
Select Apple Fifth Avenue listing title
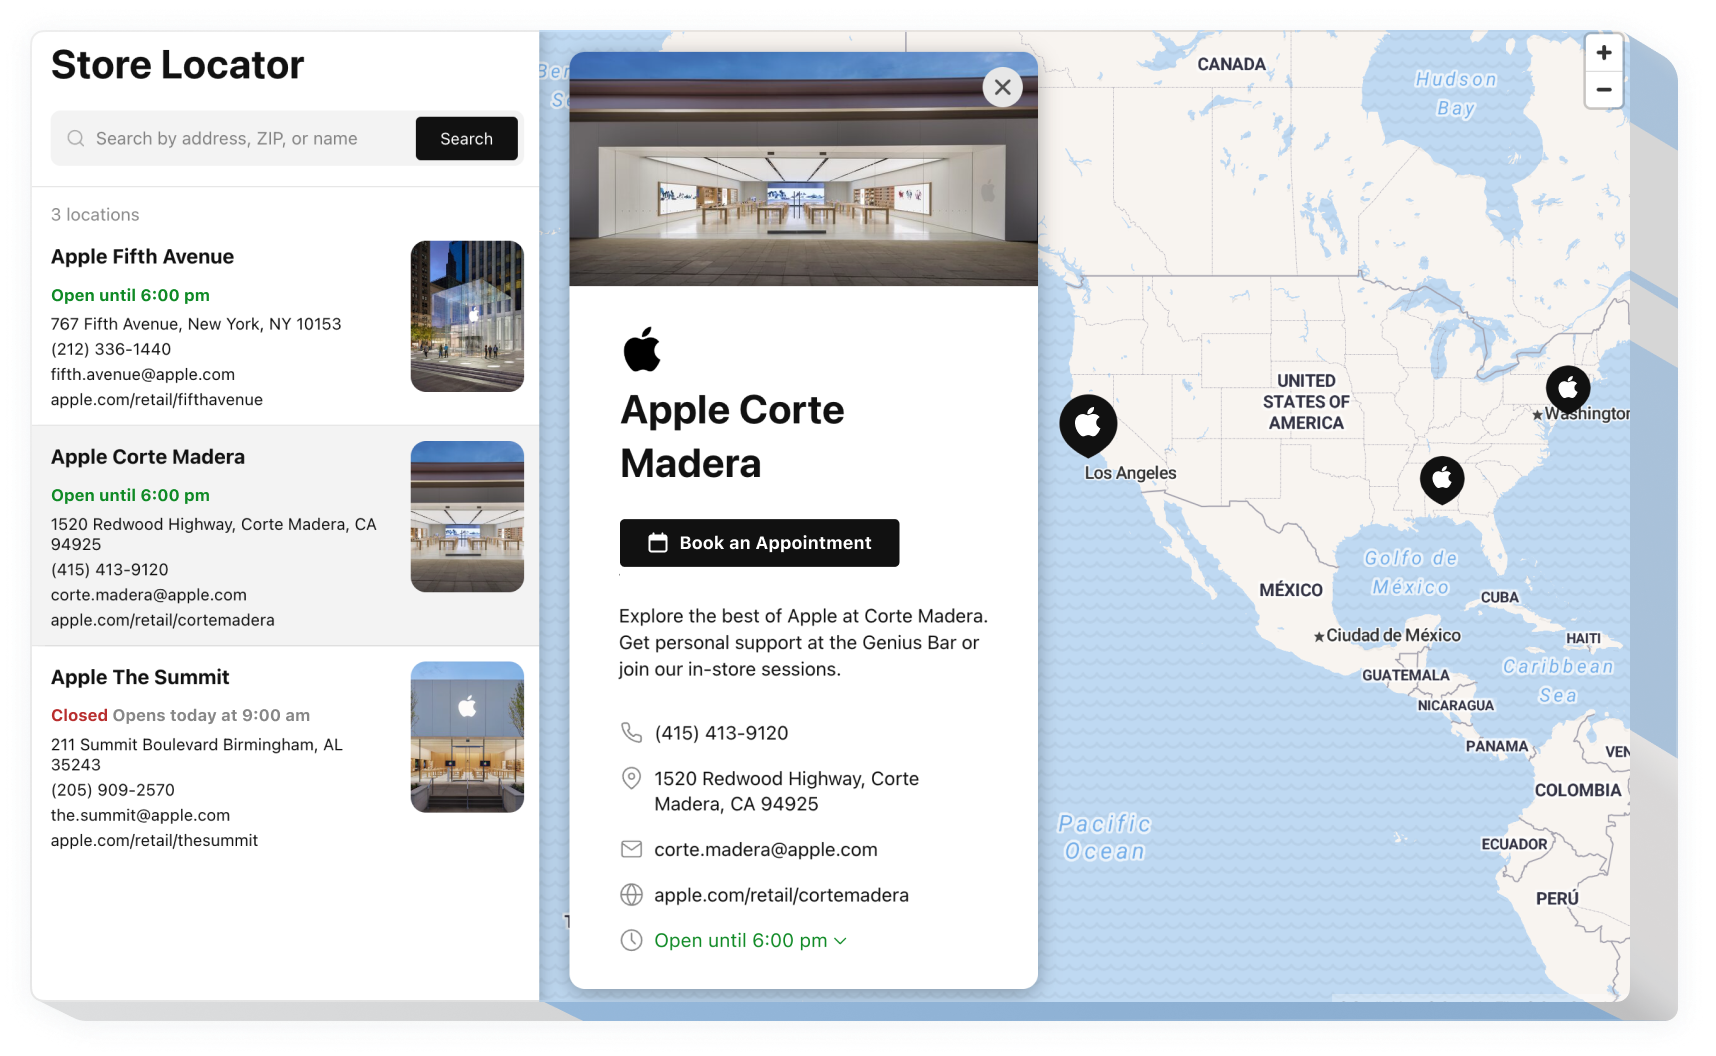pos(142,257)
